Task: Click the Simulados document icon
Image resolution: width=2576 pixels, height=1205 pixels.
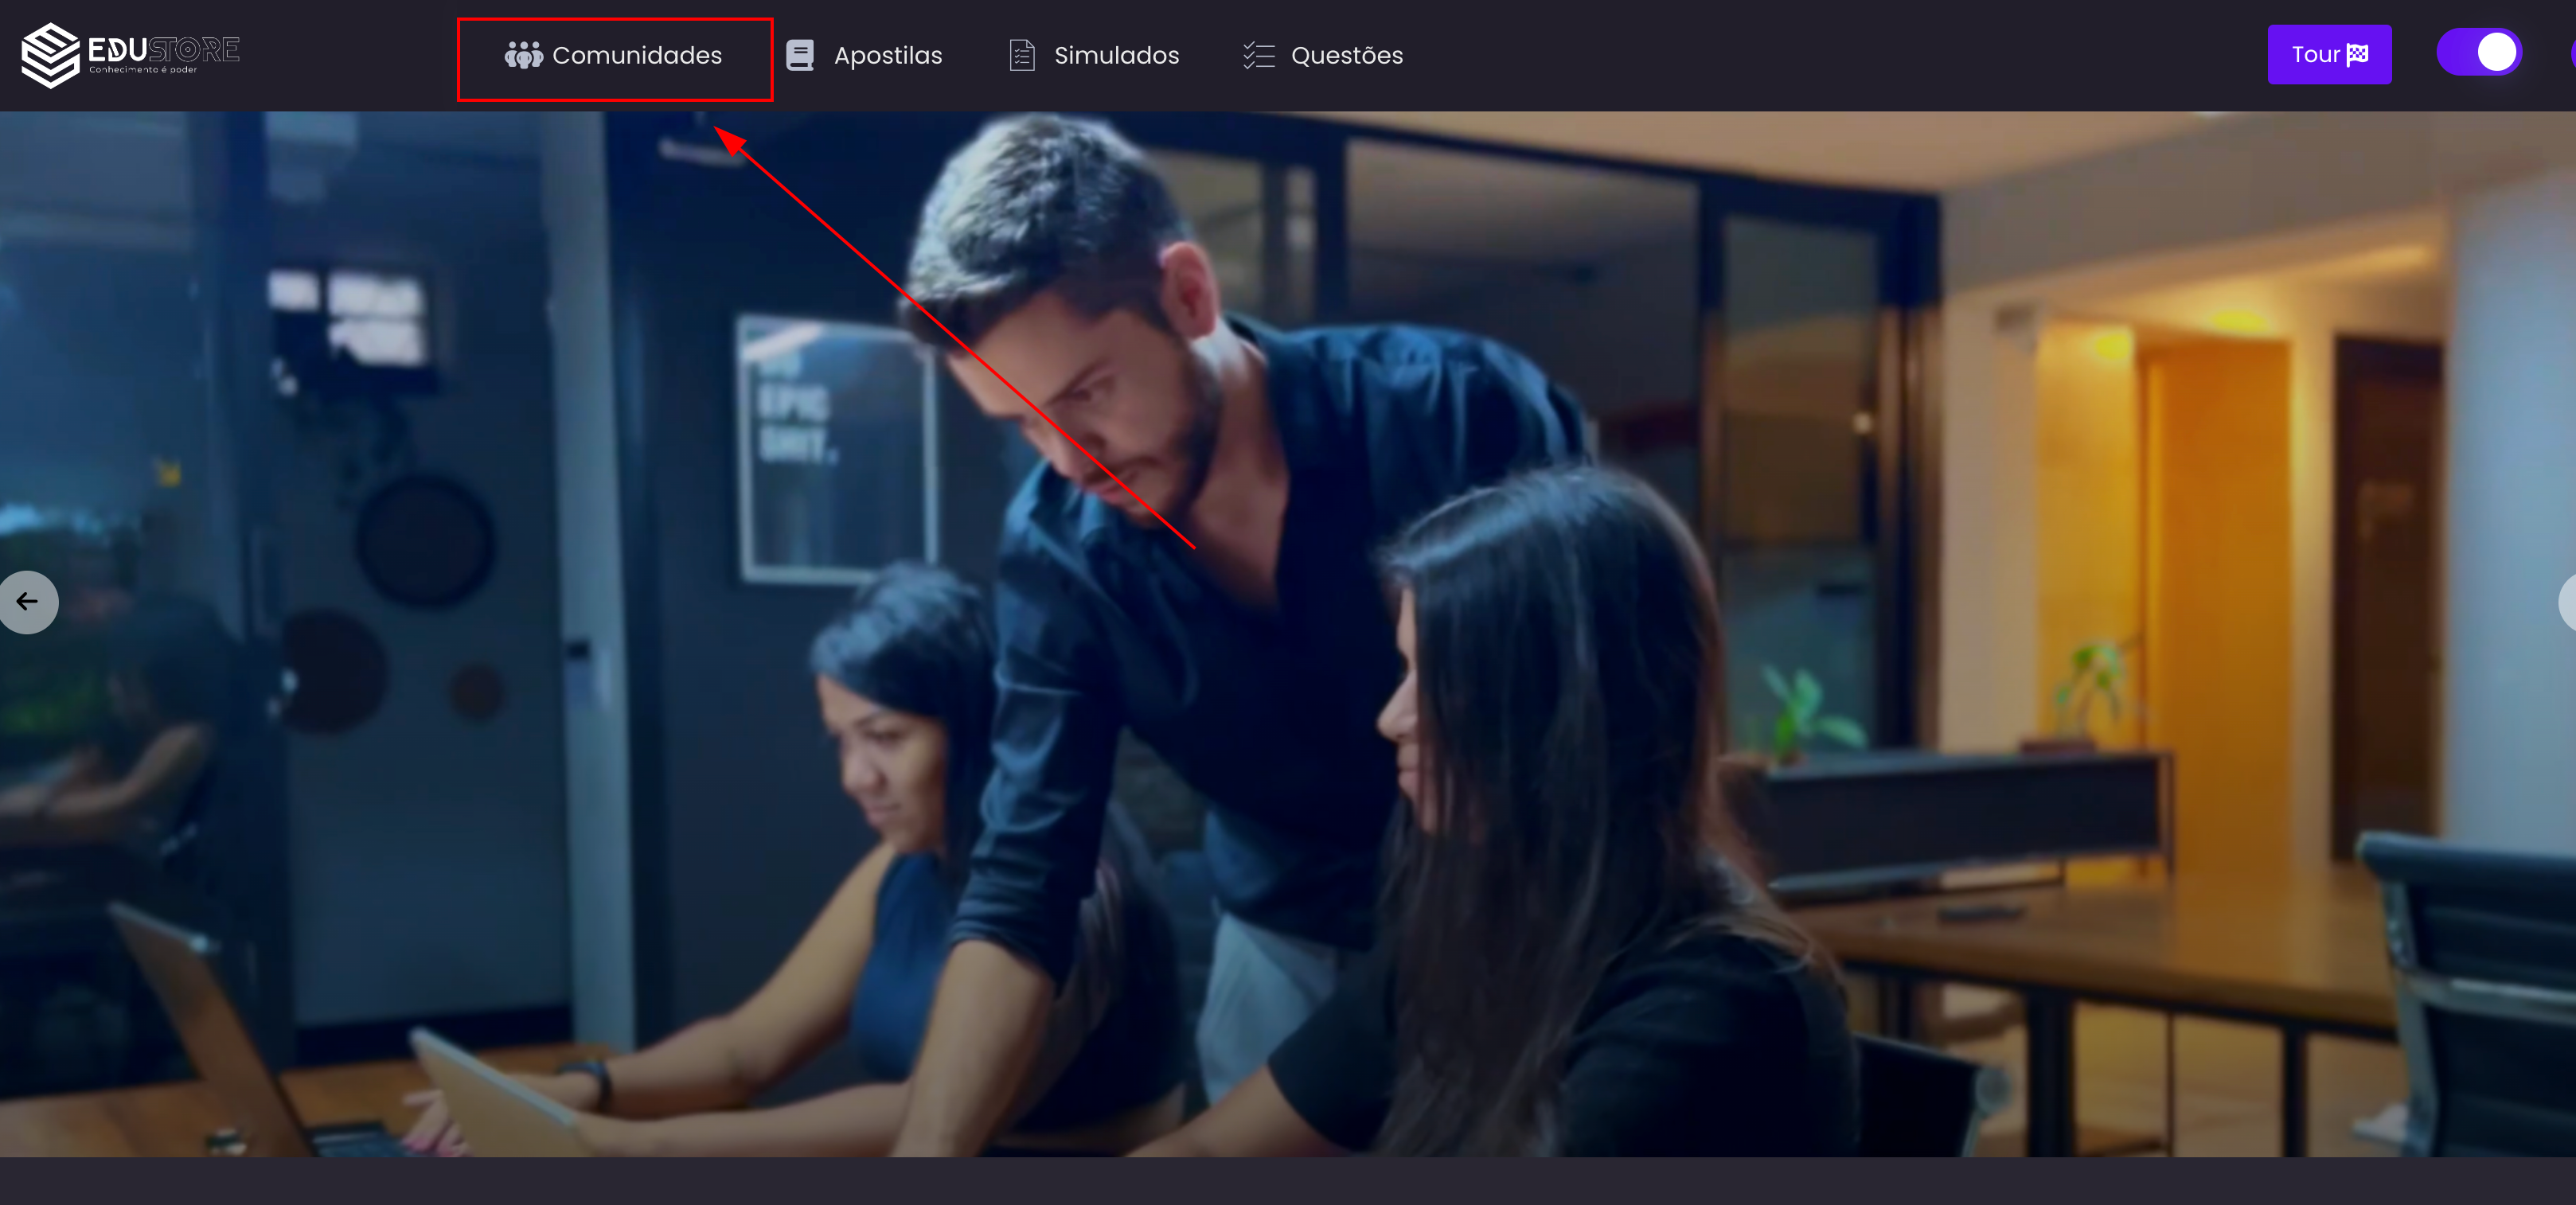Action: tap(1021, 55)
